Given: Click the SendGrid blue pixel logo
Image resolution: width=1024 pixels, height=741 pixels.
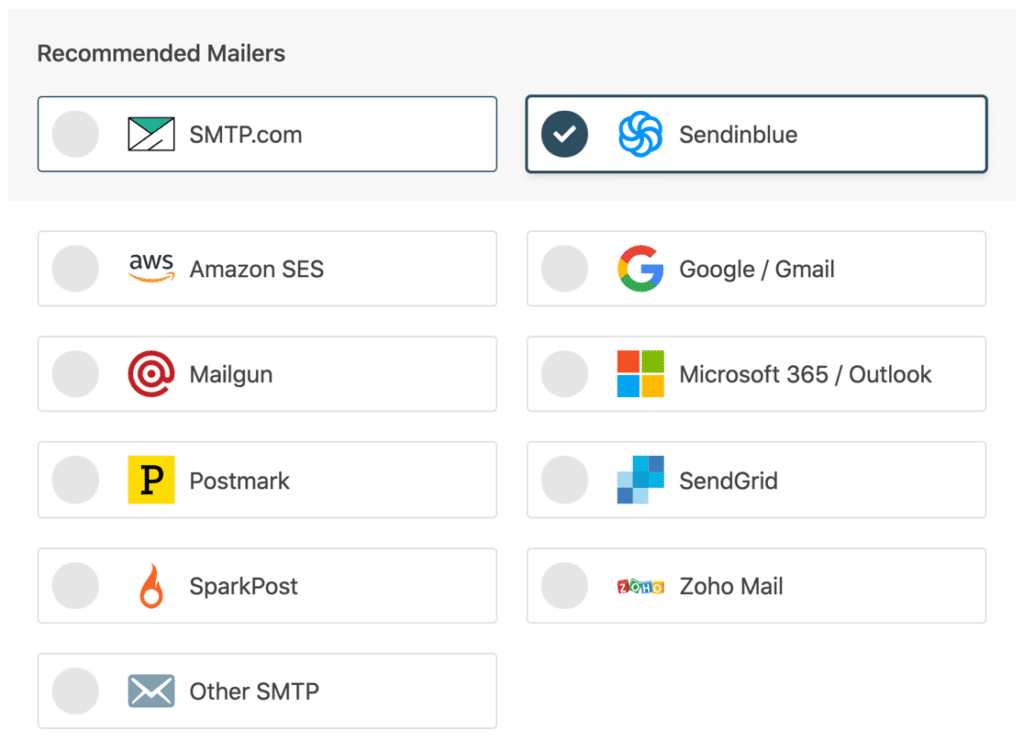Looking at the screenshot, I should click(x=641, y=480).
